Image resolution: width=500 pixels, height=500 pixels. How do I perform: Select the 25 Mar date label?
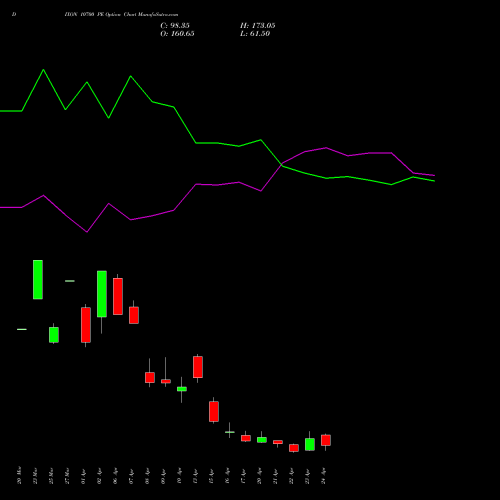(x=51, y=475)
